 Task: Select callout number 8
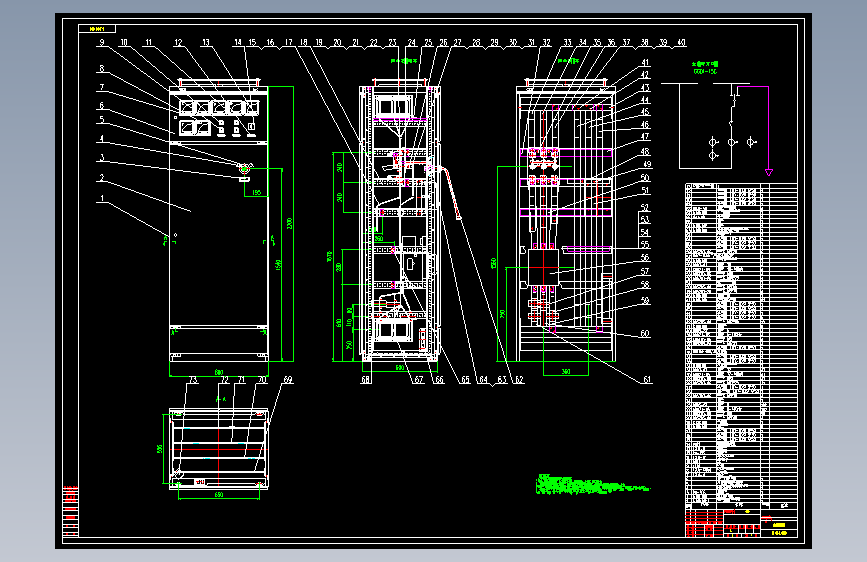click(x=102, y=69)
